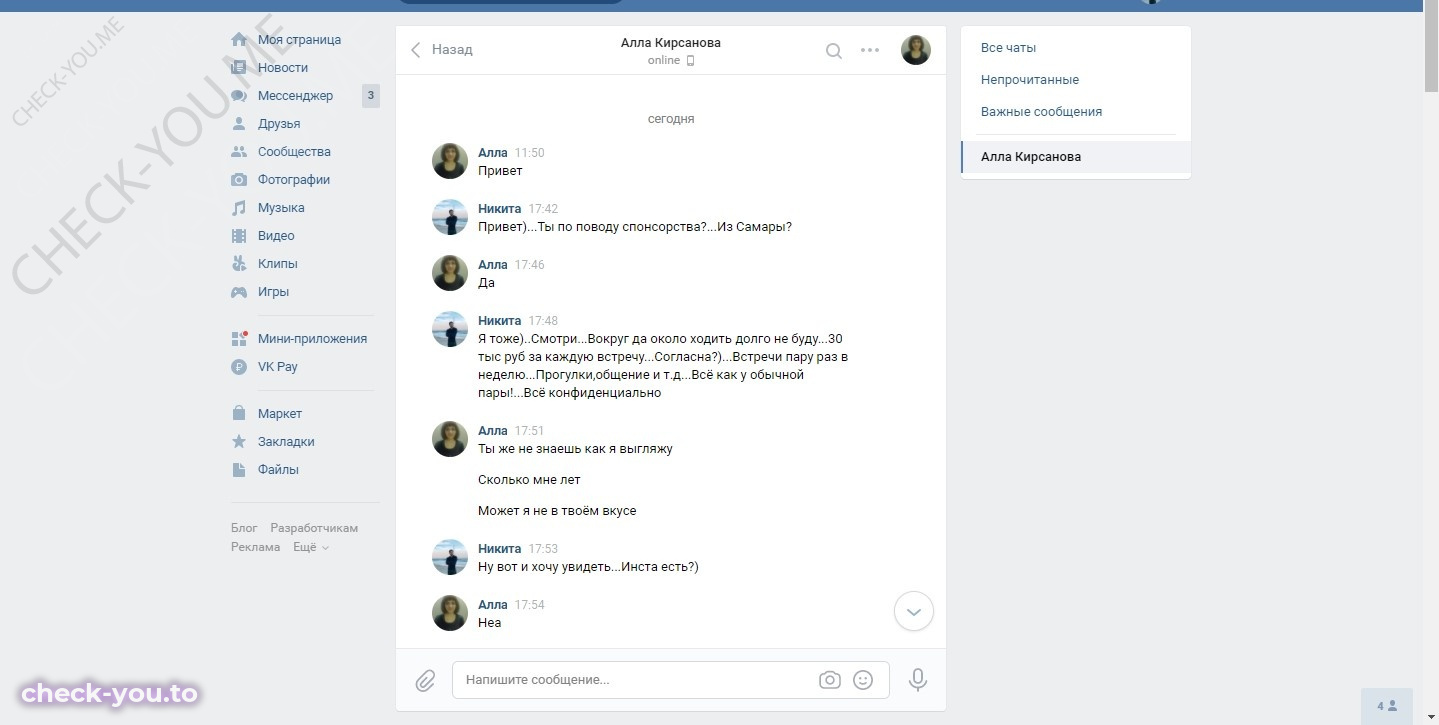This screenshot has height=725, width=1439.
Task: Go back with the Назад button
Action: point(441,50)
